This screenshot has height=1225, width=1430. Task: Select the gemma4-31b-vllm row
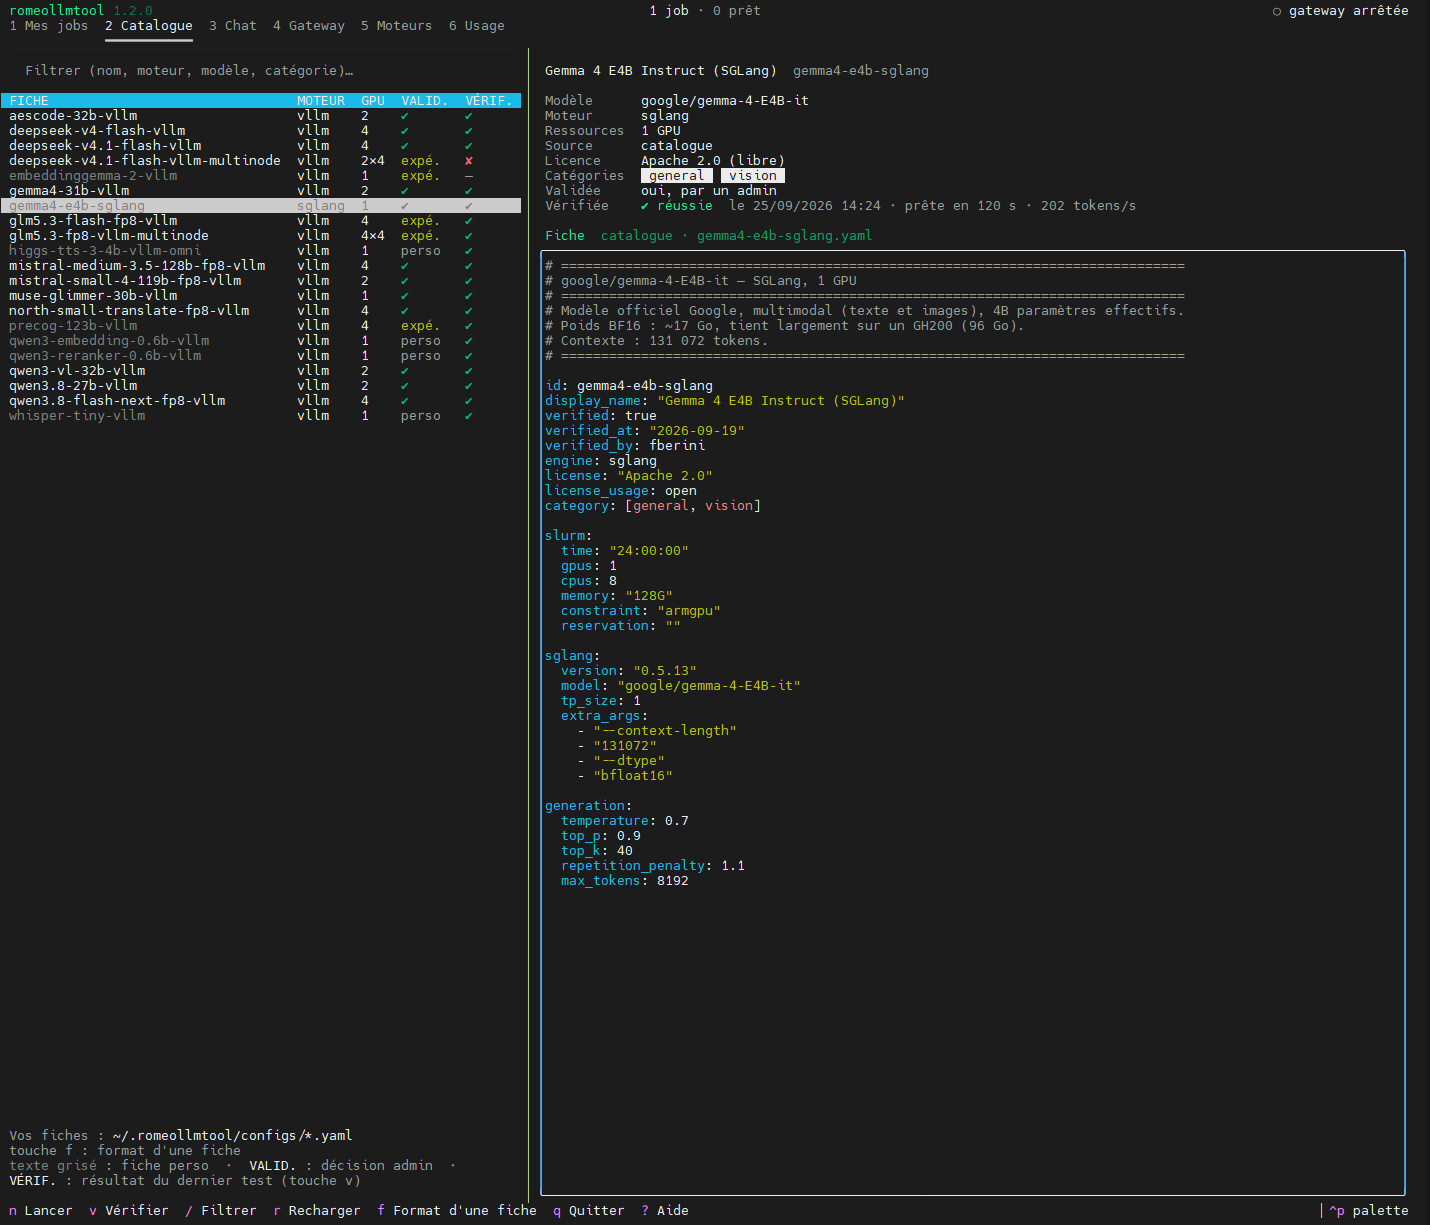coord(261,191)
